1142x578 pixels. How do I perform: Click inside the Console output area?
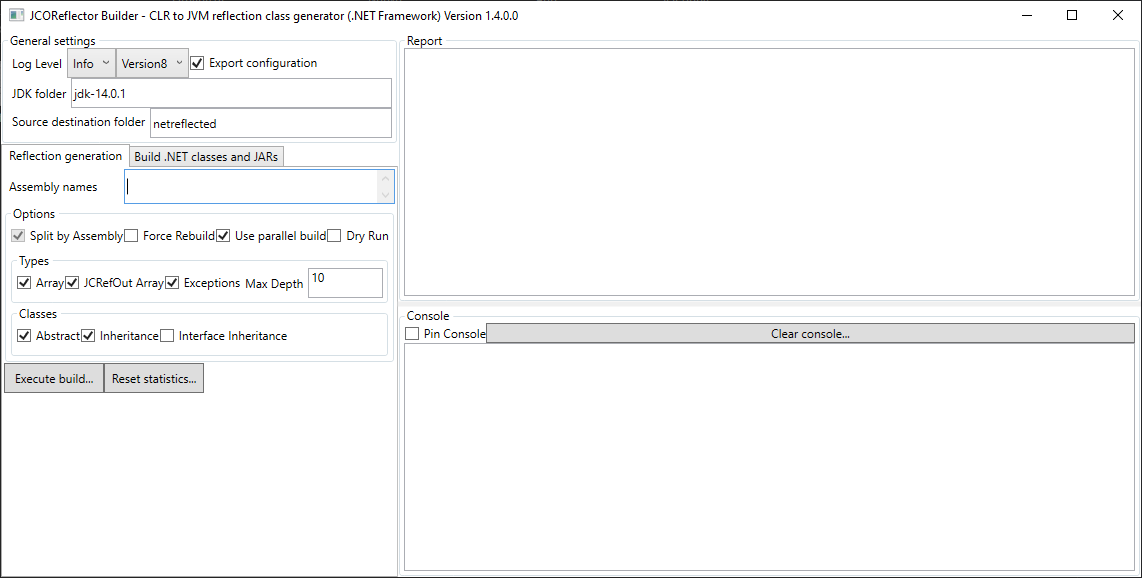point(769,457)
